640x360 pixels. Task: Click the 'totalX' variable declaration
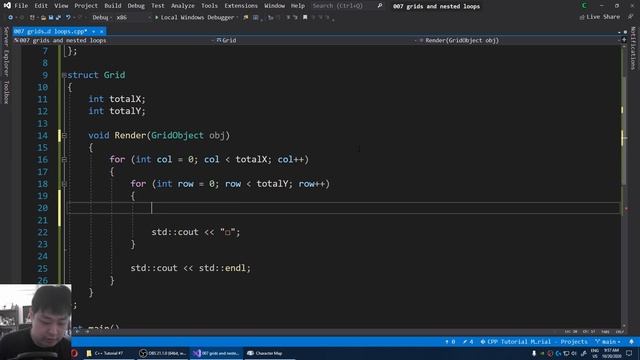(x=126, y=99)
